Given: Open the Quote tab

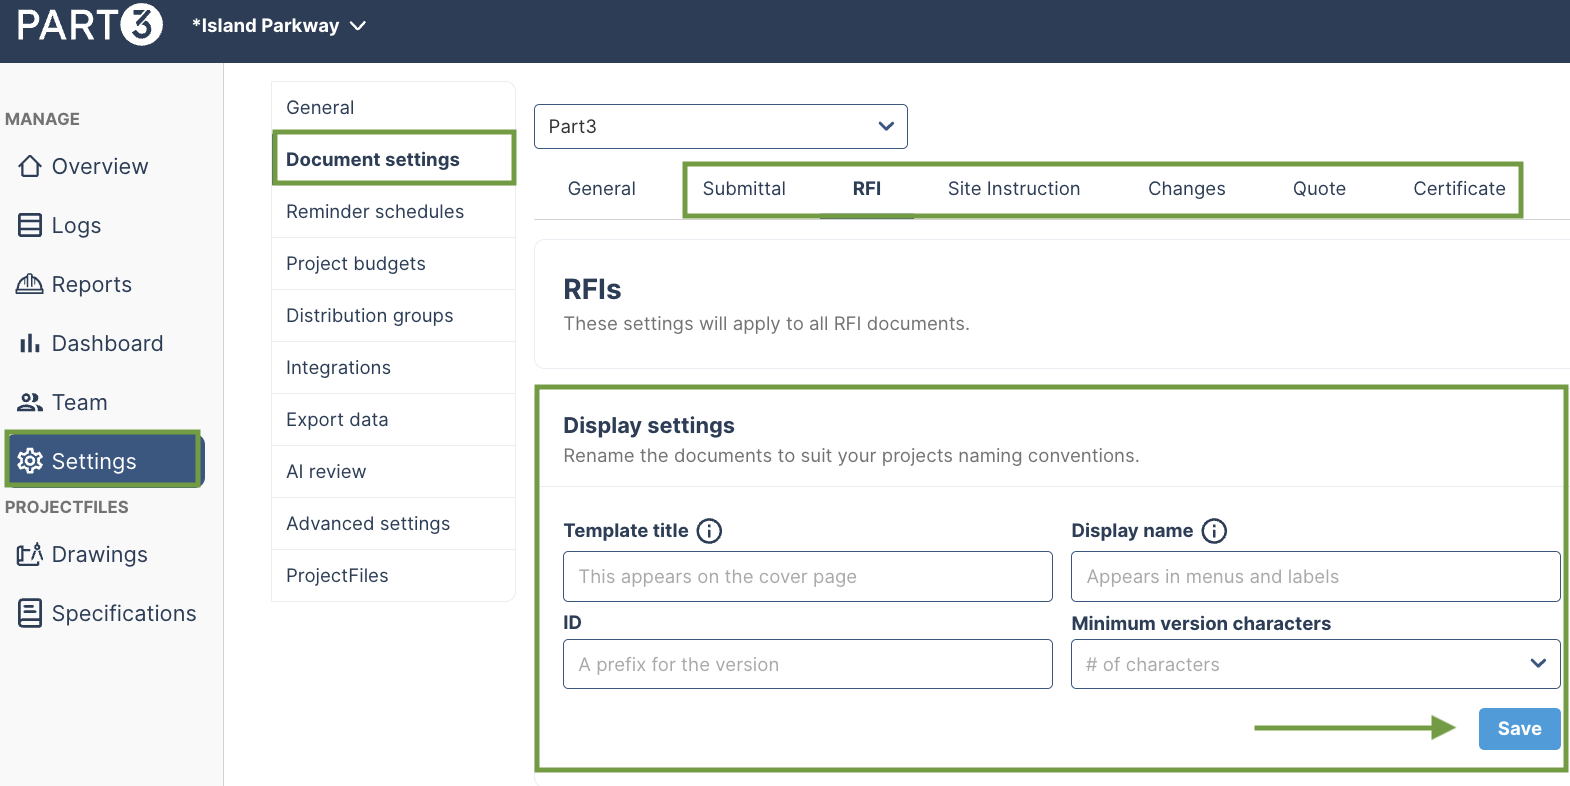Looking at the screenshot, I should tap(1319, 189).
